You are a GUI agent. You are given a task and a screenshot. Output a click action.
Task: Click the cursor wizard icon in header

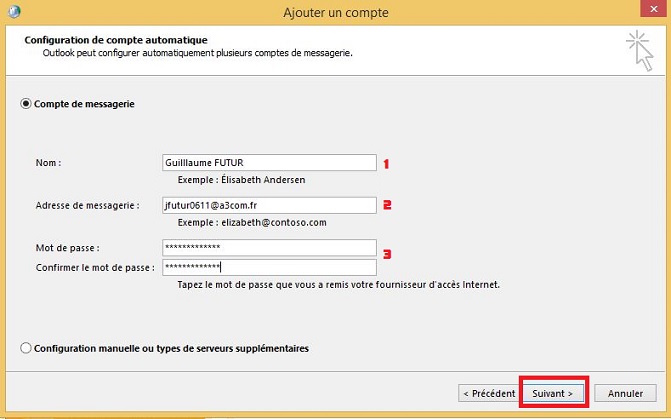640,50
